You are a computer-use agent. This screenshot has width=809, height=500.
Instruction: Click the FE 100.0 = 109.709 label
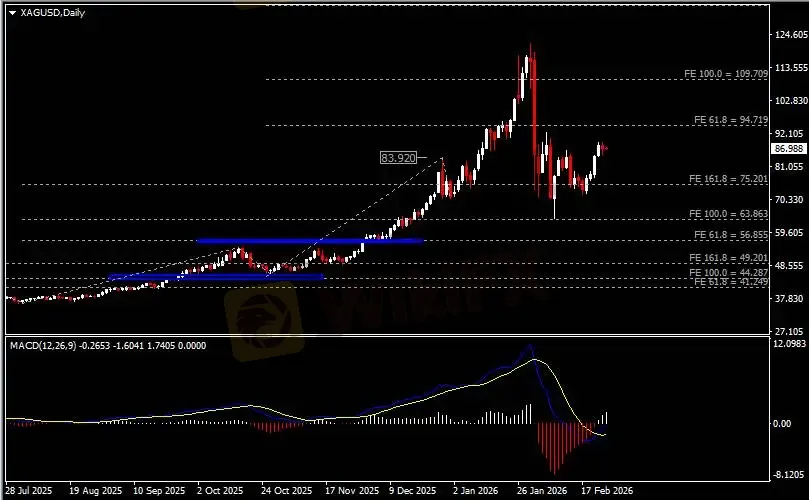tap(726, 74)
